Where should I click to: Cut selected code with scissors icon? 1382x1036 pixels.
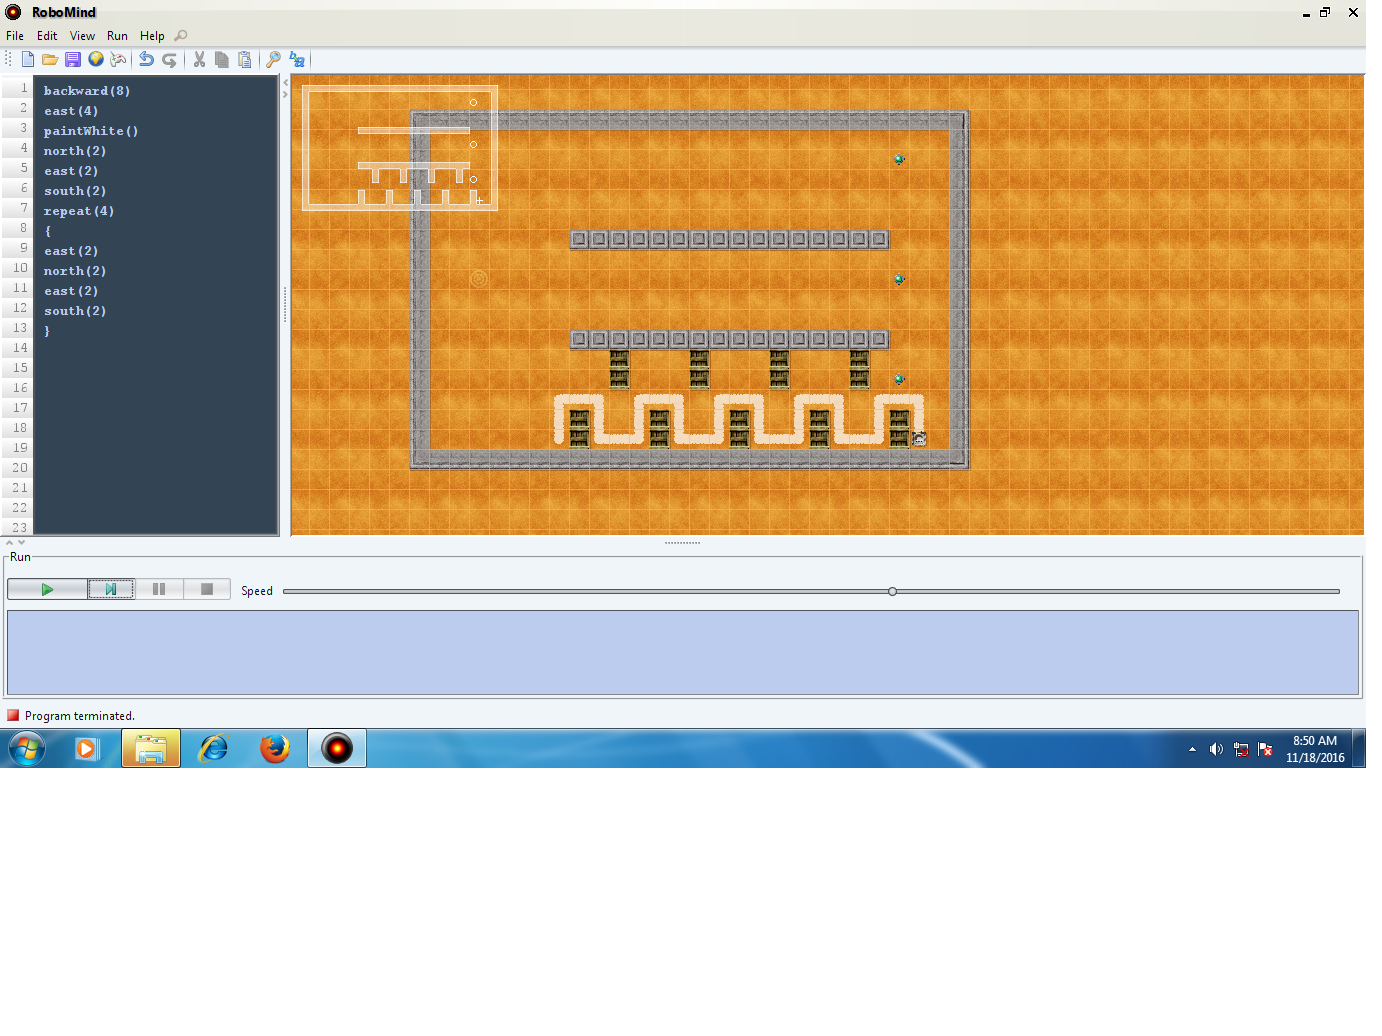[x=199, y=60]
